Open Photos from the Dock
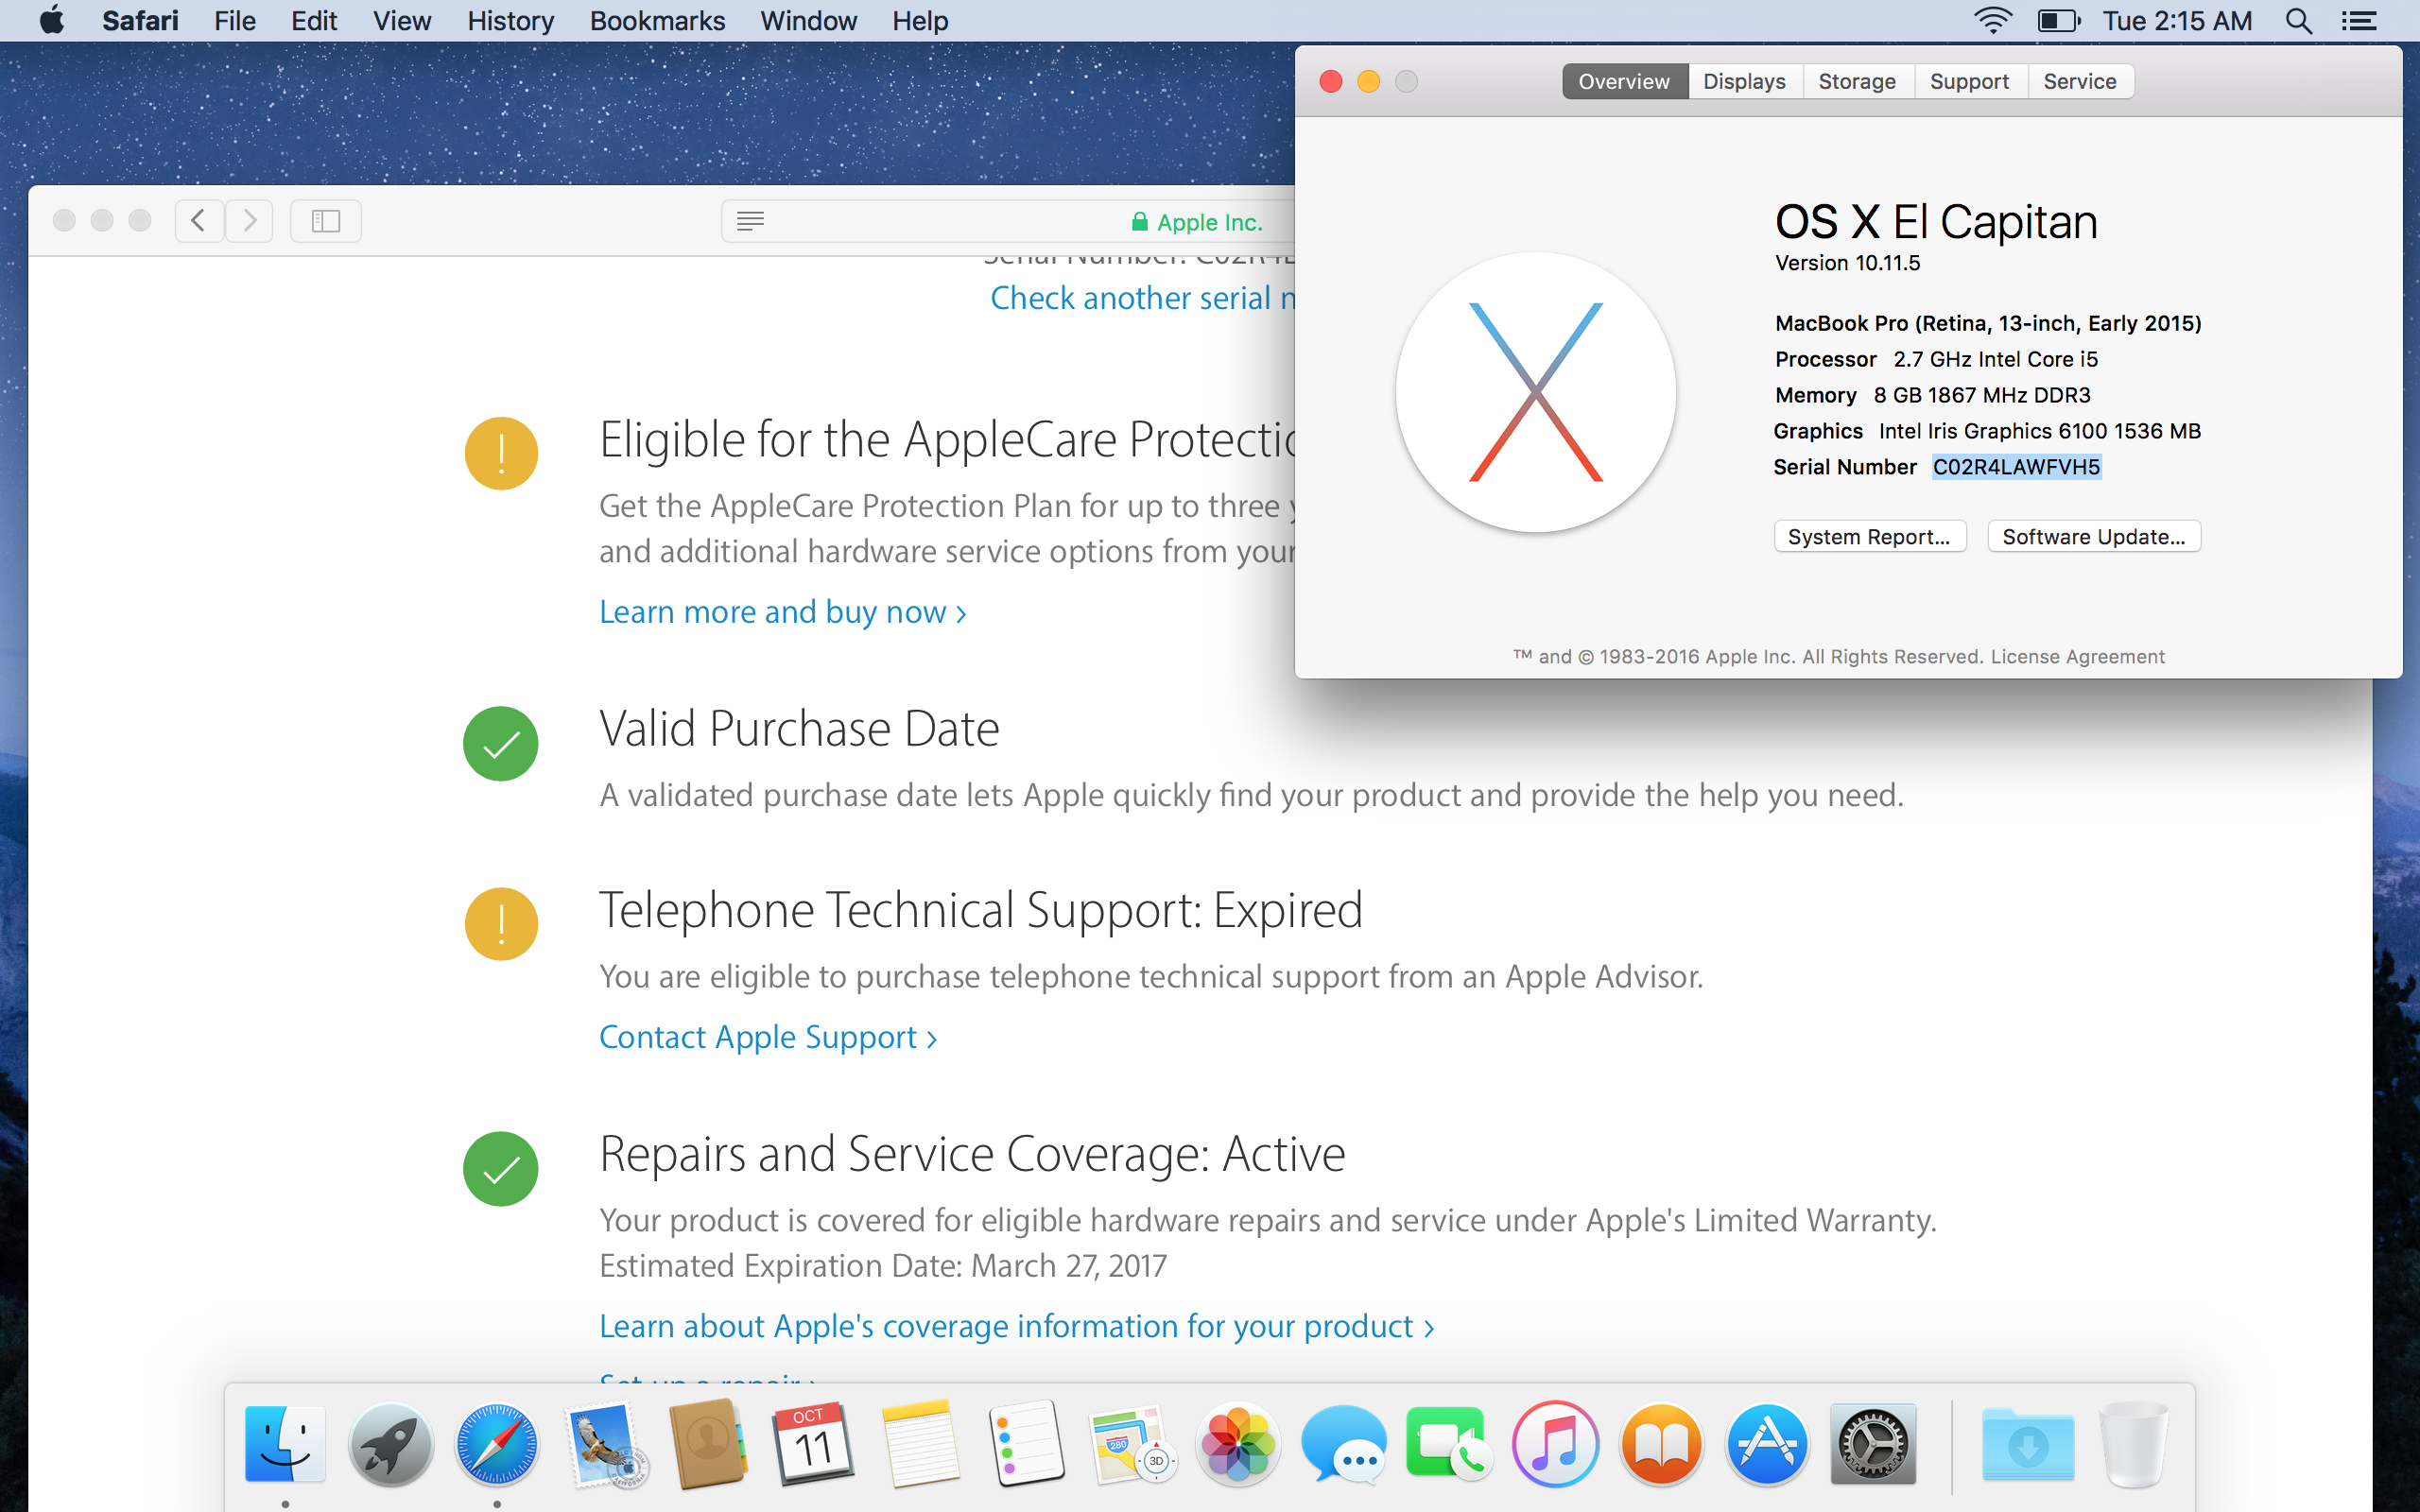The height and width of the screenshot is (1512, 2420). (1238, 1444)
